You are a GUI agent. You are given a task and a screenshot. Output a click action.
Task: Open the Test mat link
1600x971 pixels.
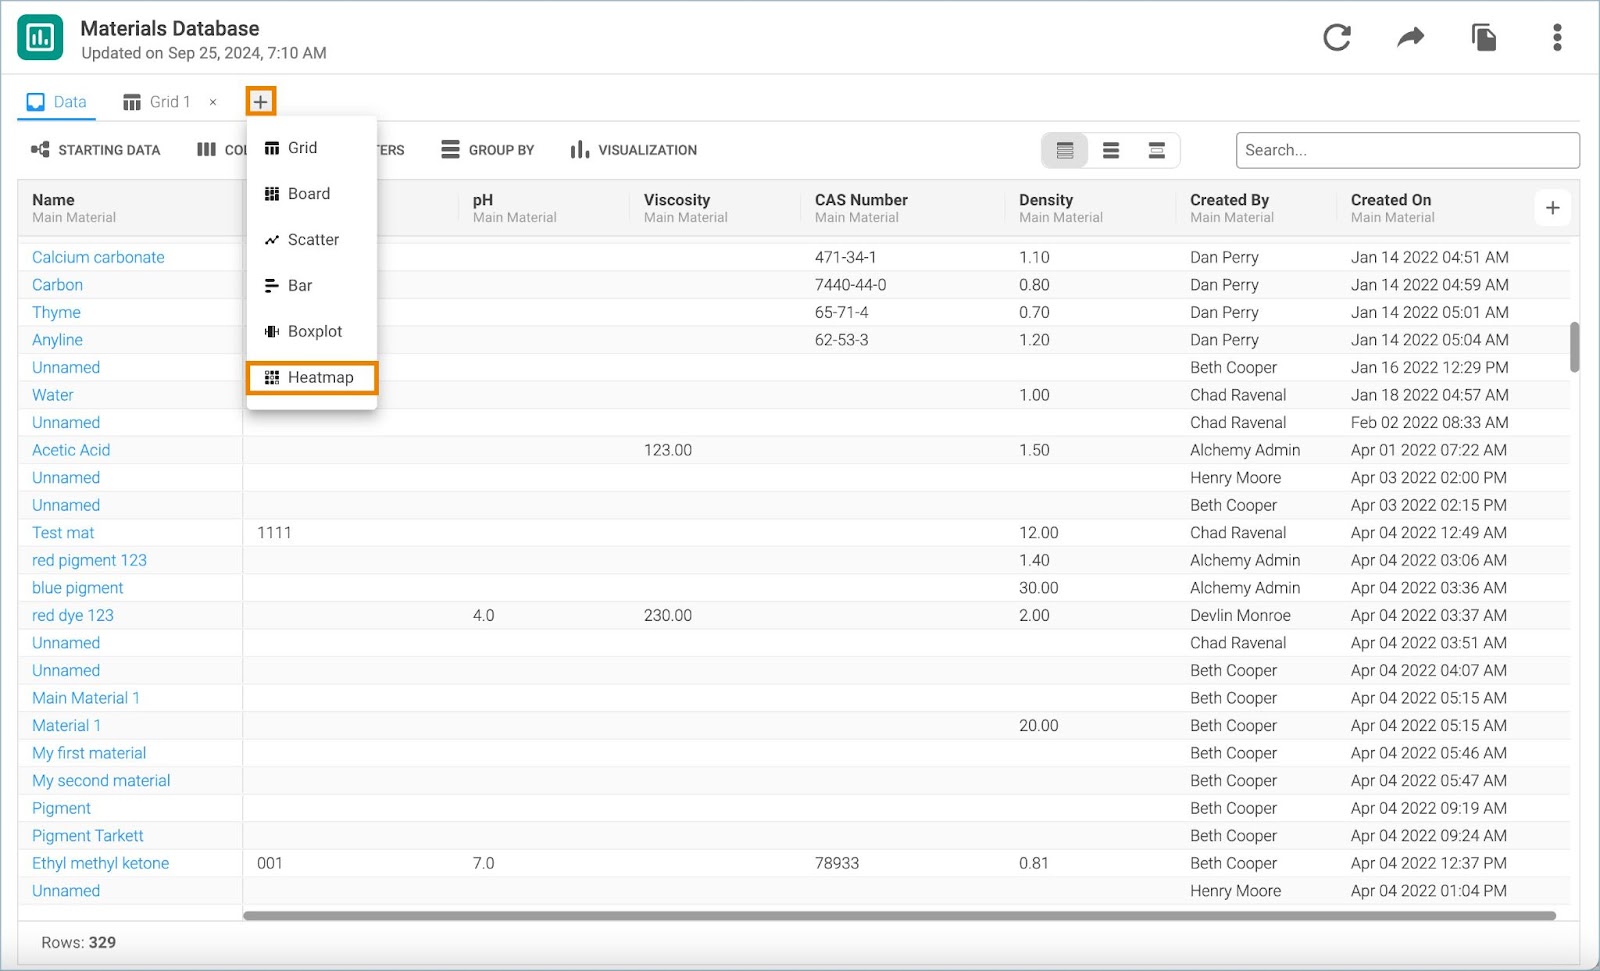click(63, 533)
